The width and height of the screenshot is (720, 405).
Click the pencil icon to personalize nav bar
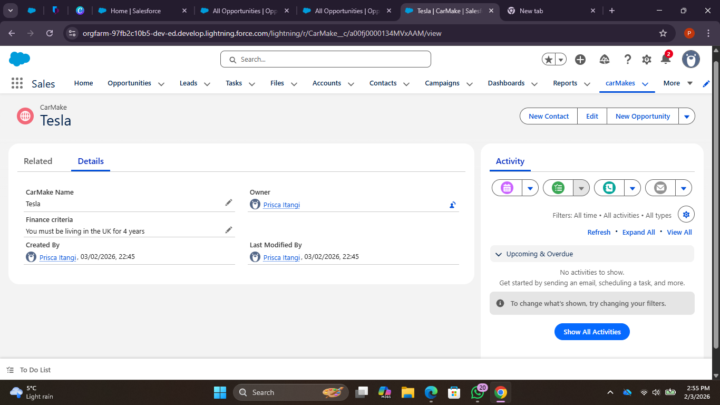click(x=706, y=83)
